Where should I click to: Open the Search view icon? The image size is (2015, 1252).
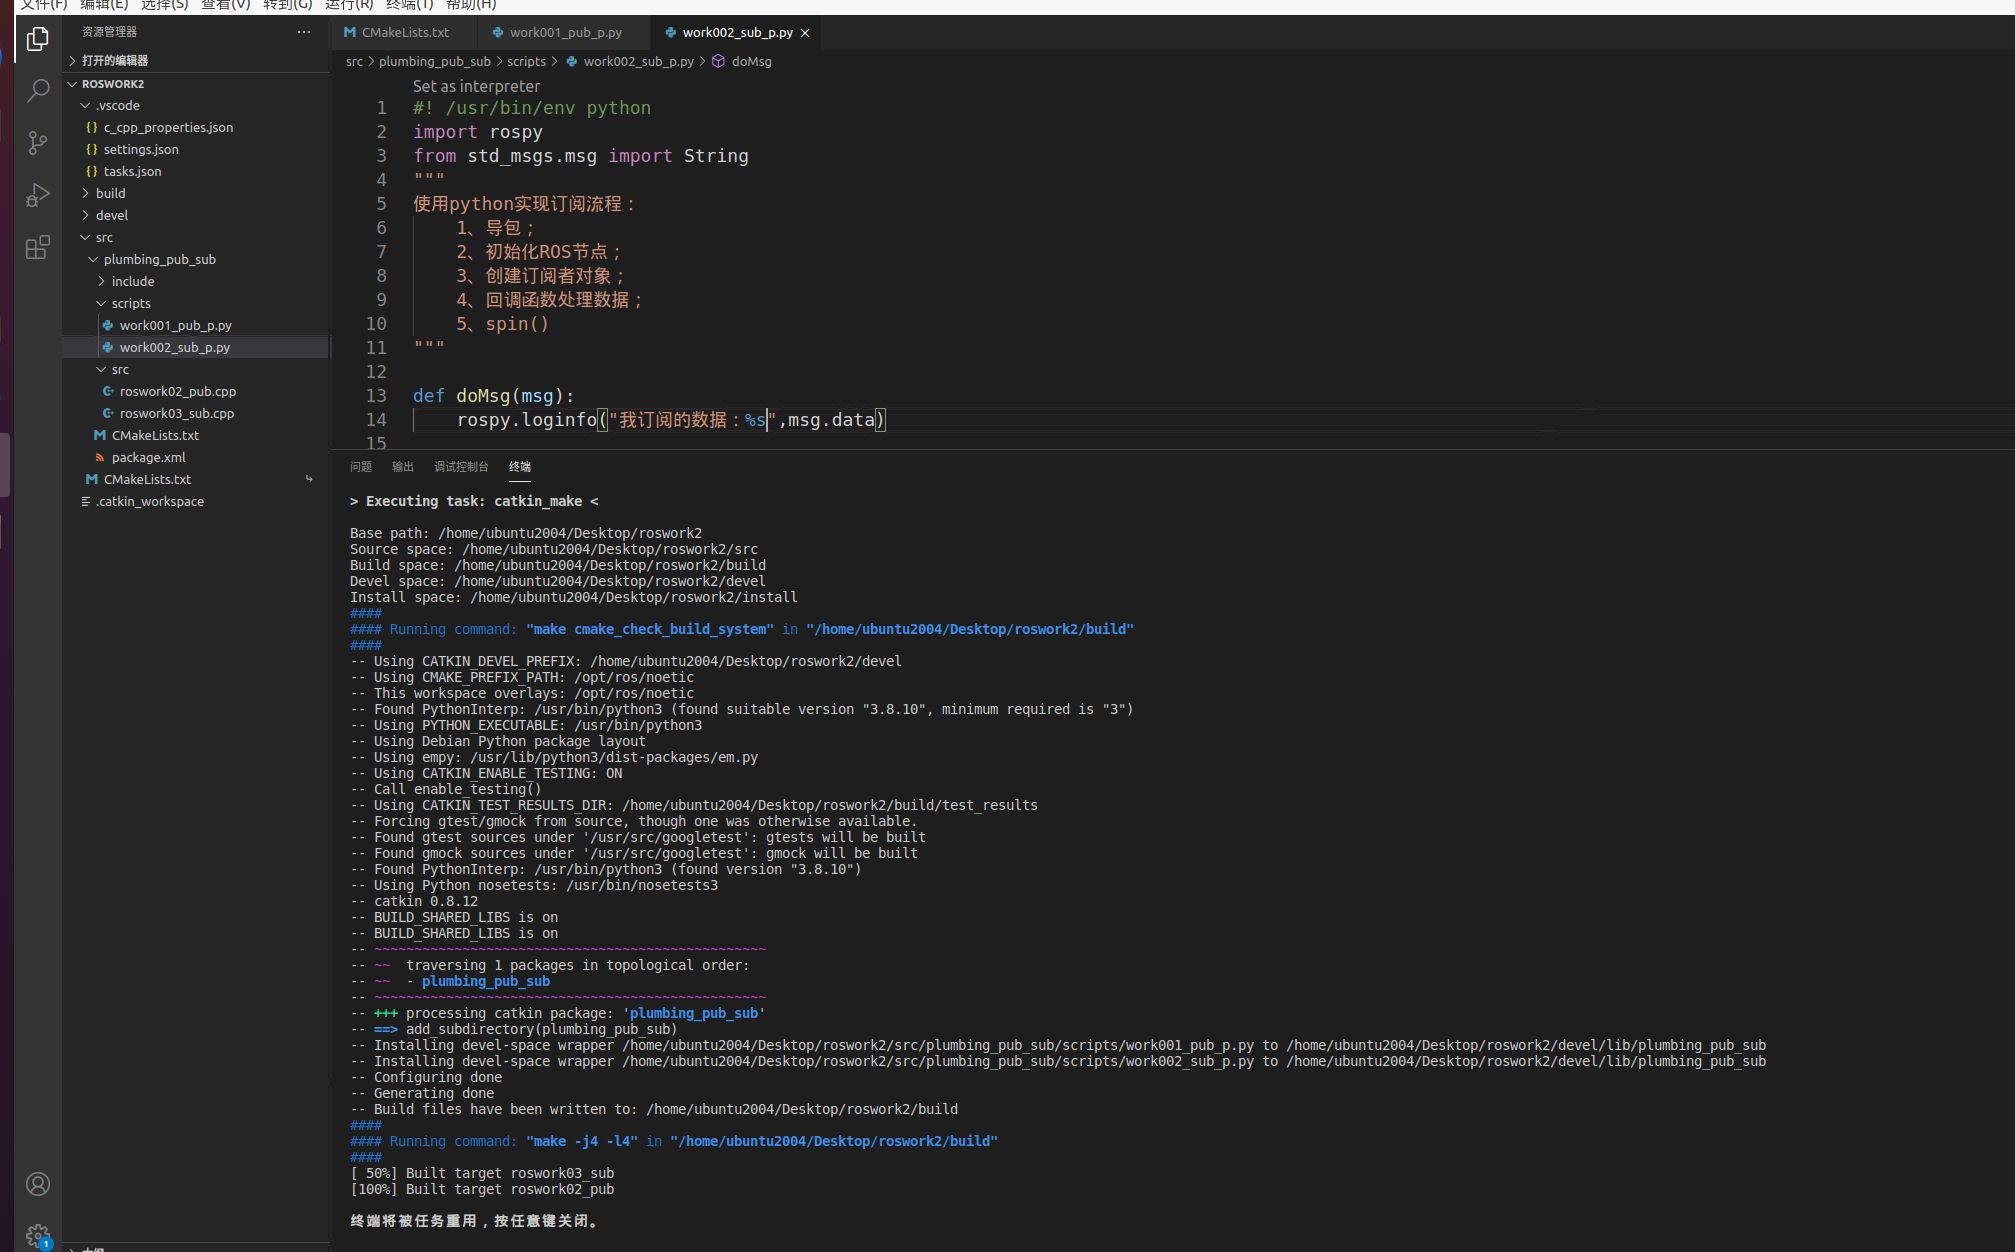38,91
